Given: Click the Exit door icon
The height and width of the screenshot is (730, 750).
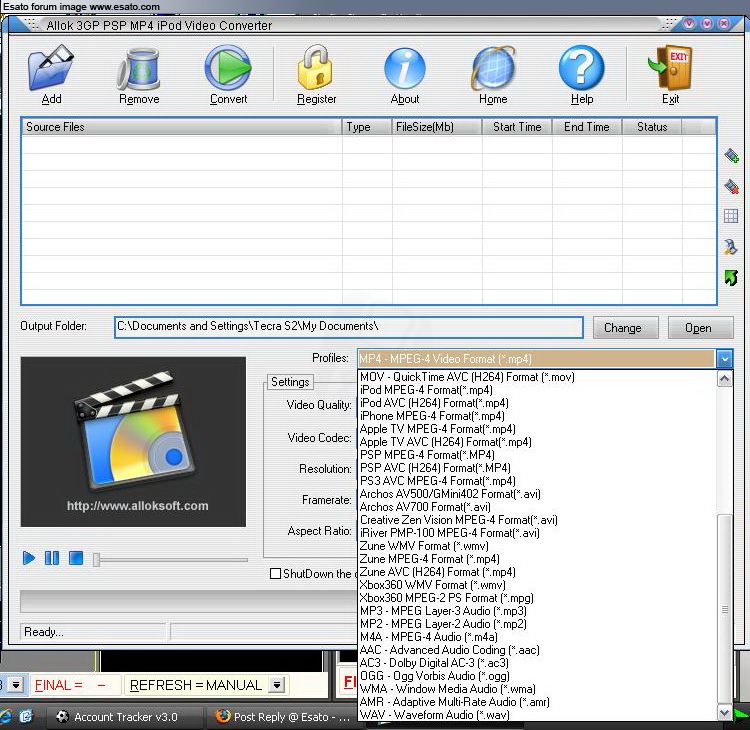Looking at the screenshot, I should (x=671, y=68).
